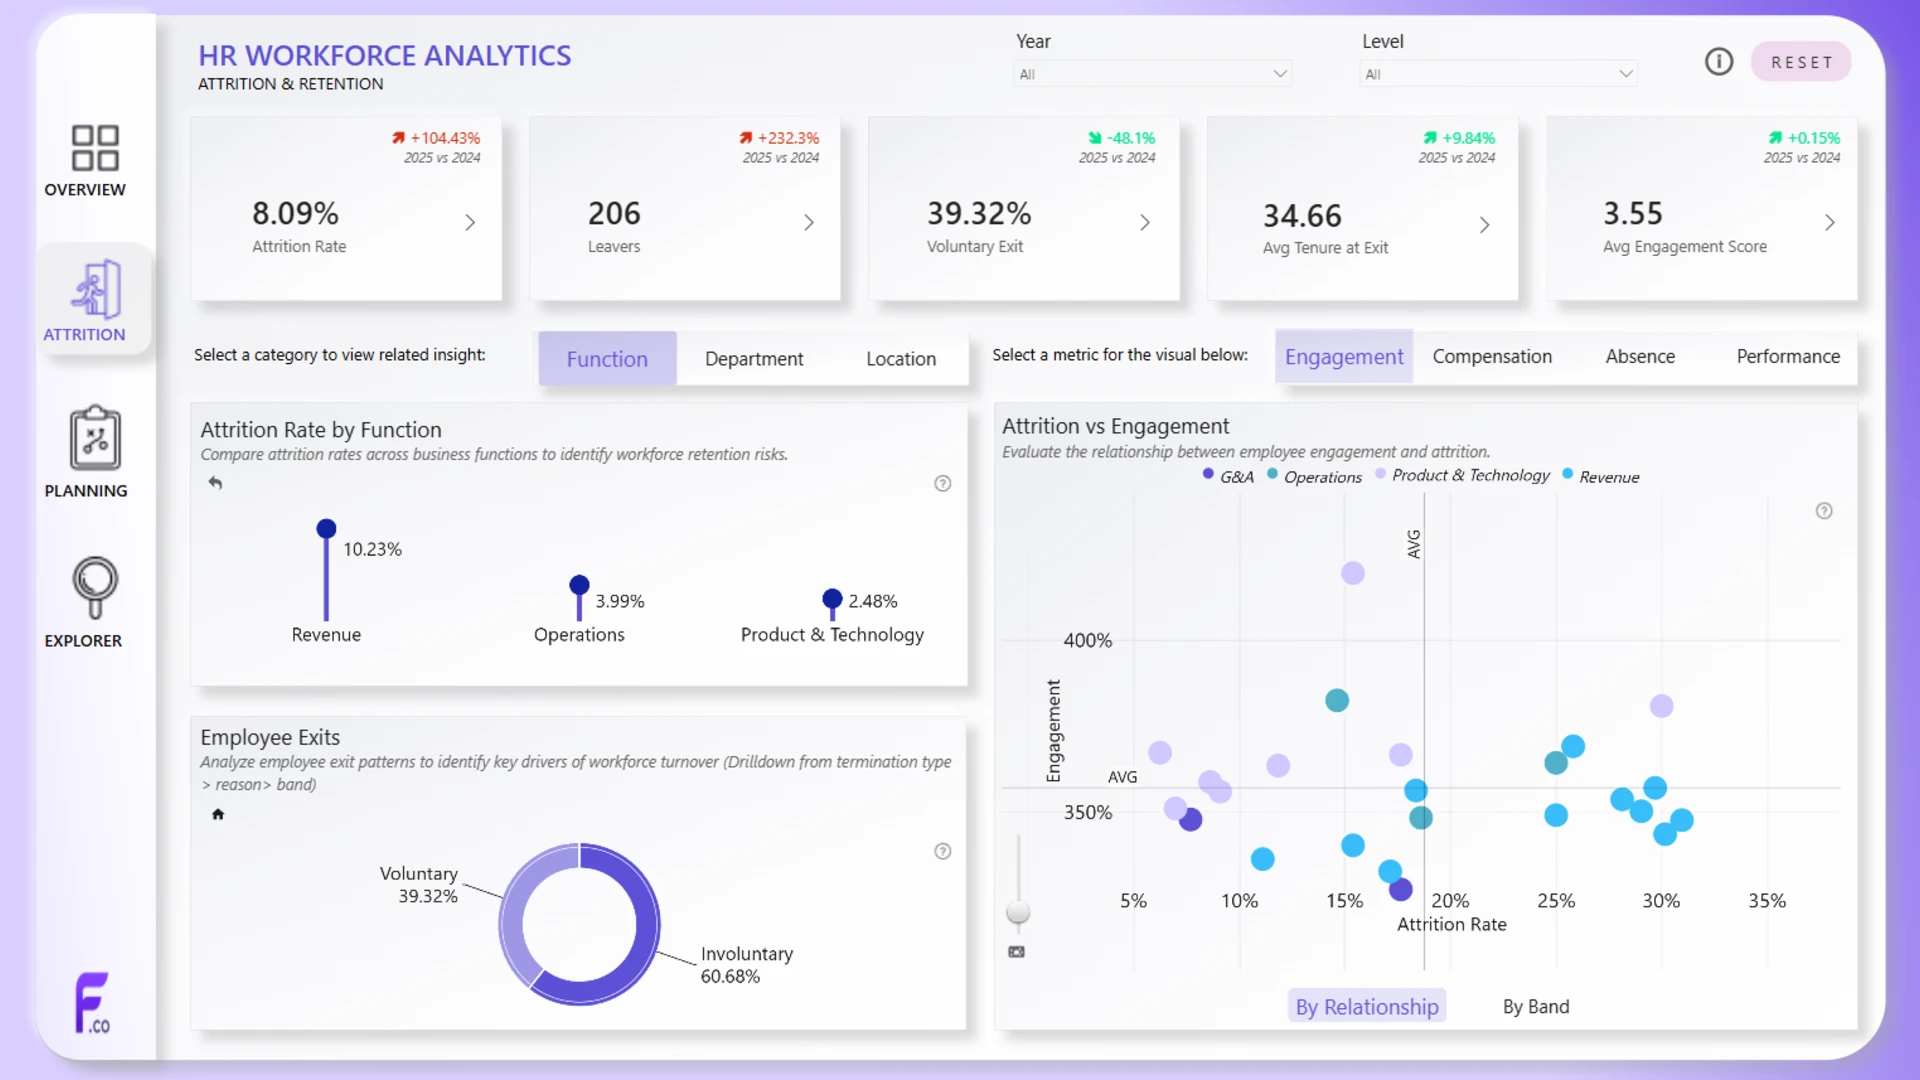Open the Explorer magnifier icon

point(95,588)
